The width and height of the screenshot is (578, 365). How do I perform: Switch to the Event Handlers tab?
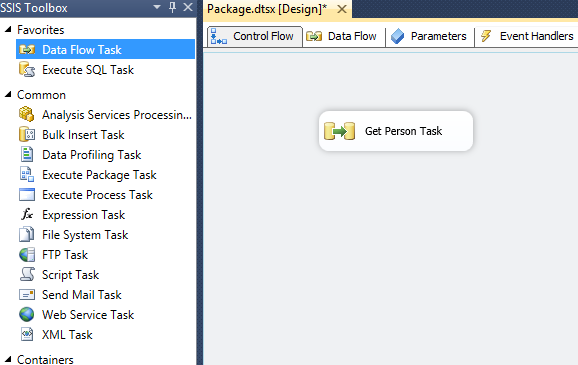coord(527,36)
